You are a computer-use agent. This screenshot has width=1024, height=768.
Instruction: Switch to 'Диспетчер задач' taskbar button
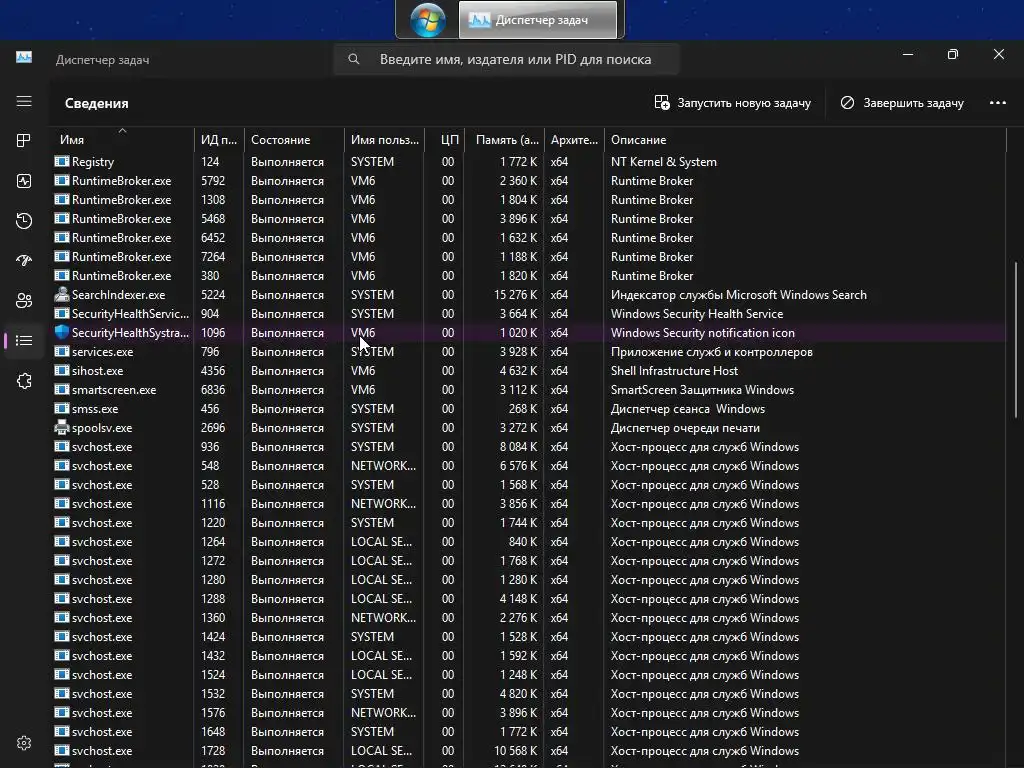[x=537, y=20]
